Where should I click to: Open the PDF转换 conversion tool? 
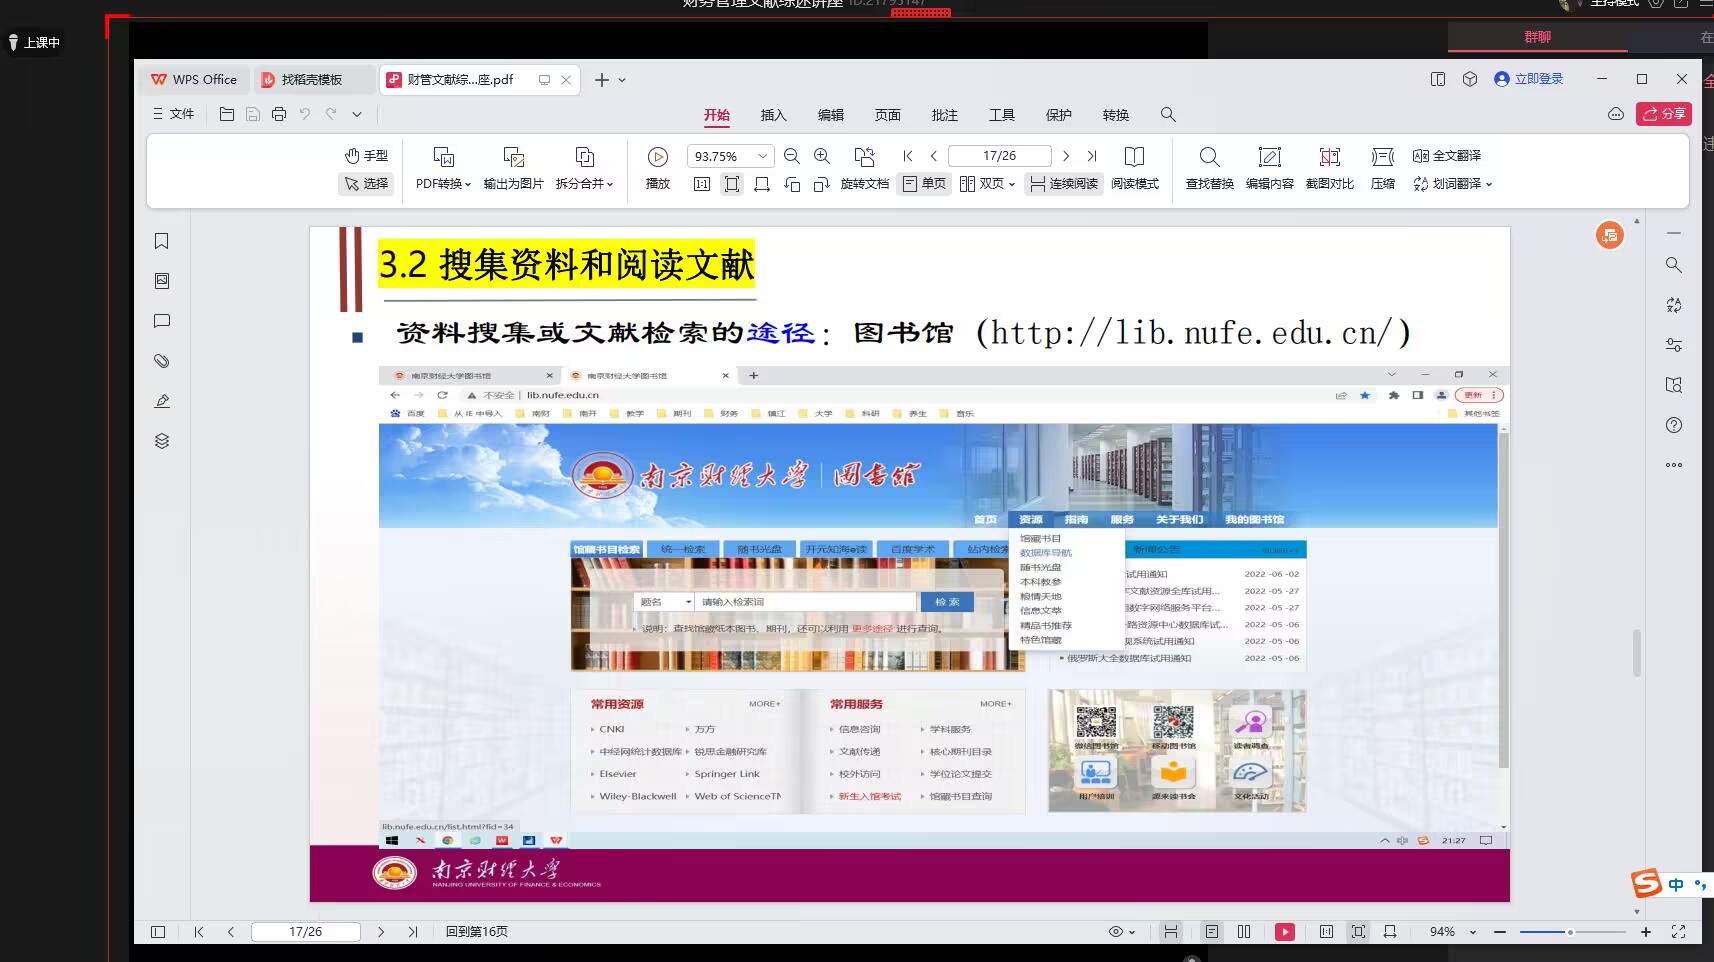pyautogui.click(x=442, y=167)
